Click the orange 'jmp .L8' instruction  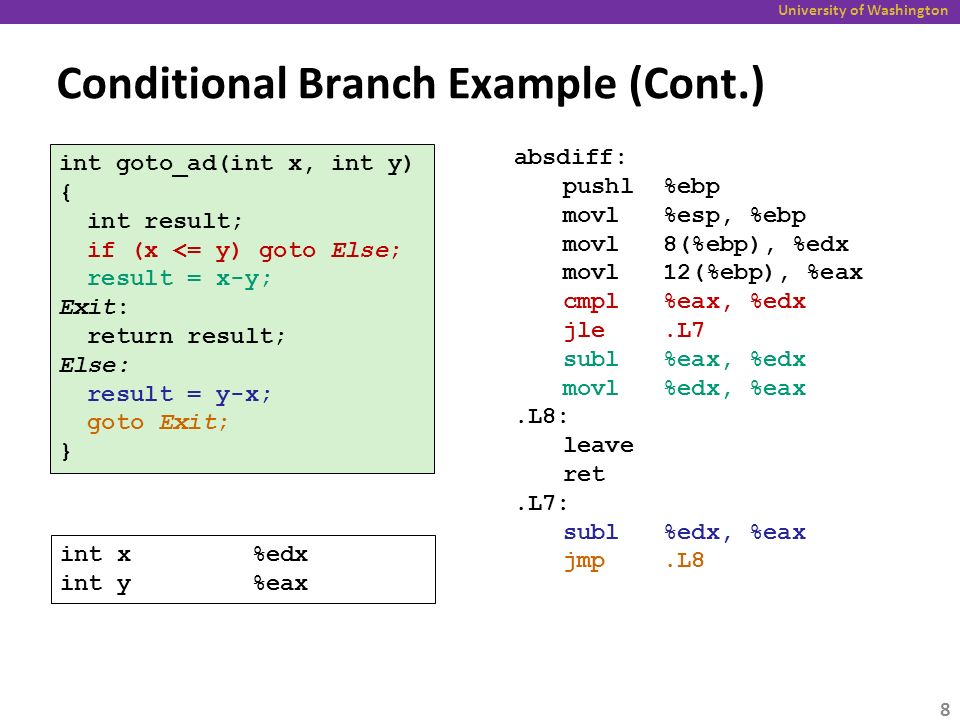click(x=634, y=561)
